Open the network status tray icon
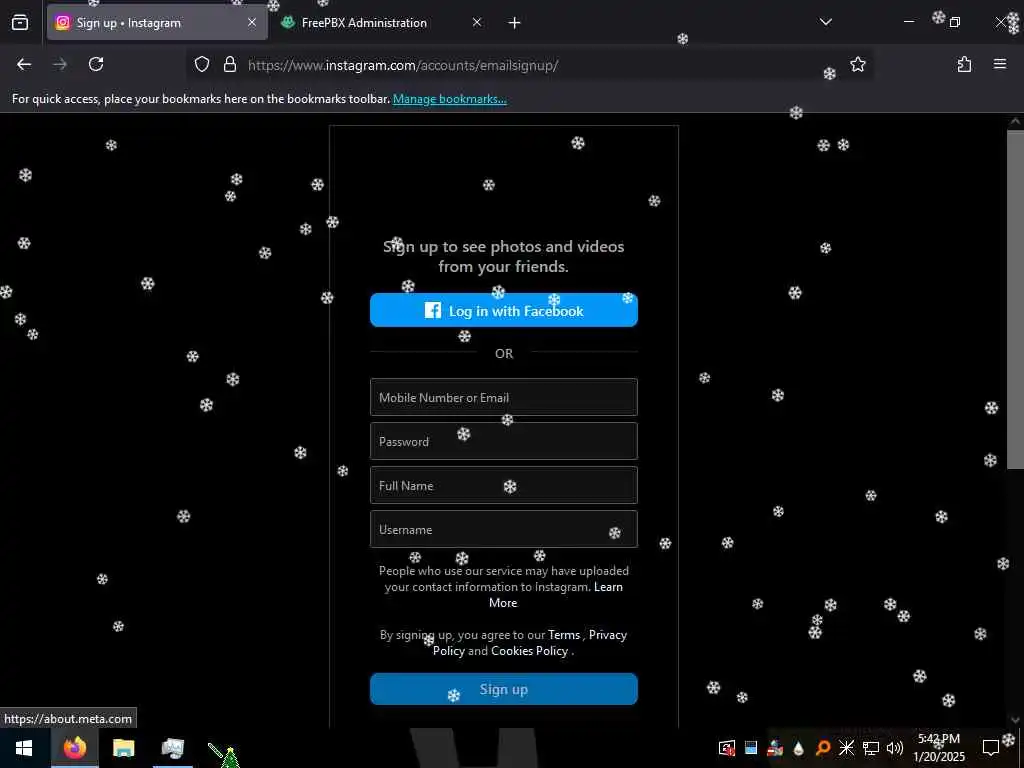 (870, 748)
